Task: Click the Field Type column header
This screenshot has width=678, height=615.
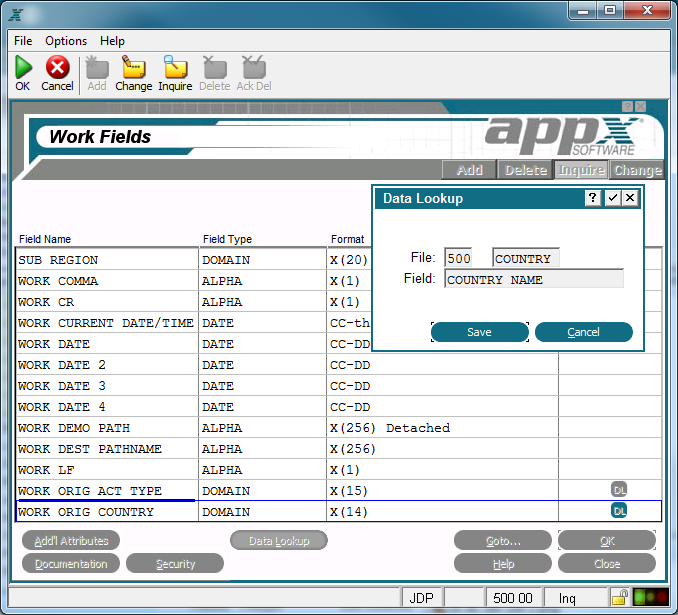Action: pyautogui.click(x=227, y=239)
